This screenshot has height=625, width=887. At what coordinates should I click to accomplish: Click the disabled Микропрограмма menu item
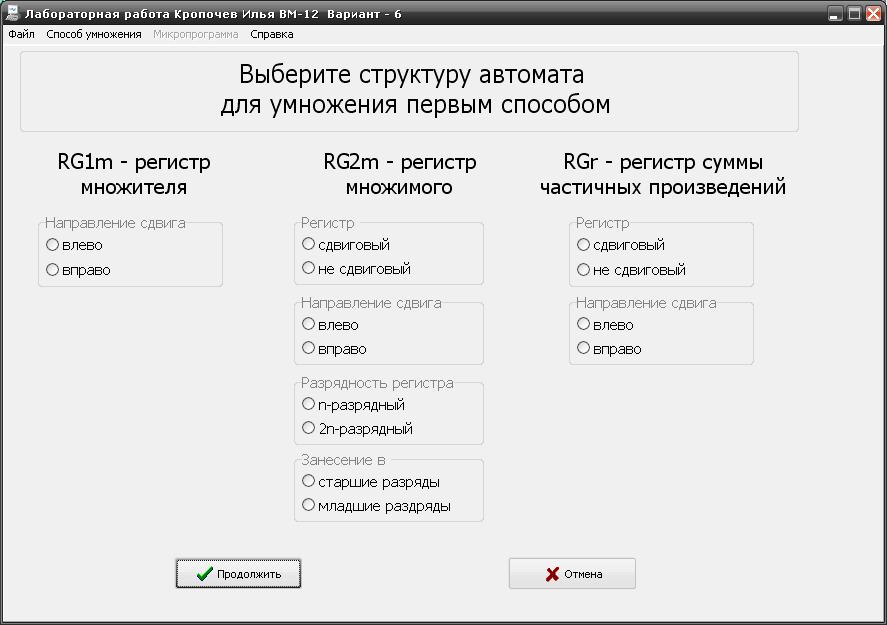point(196,35)
